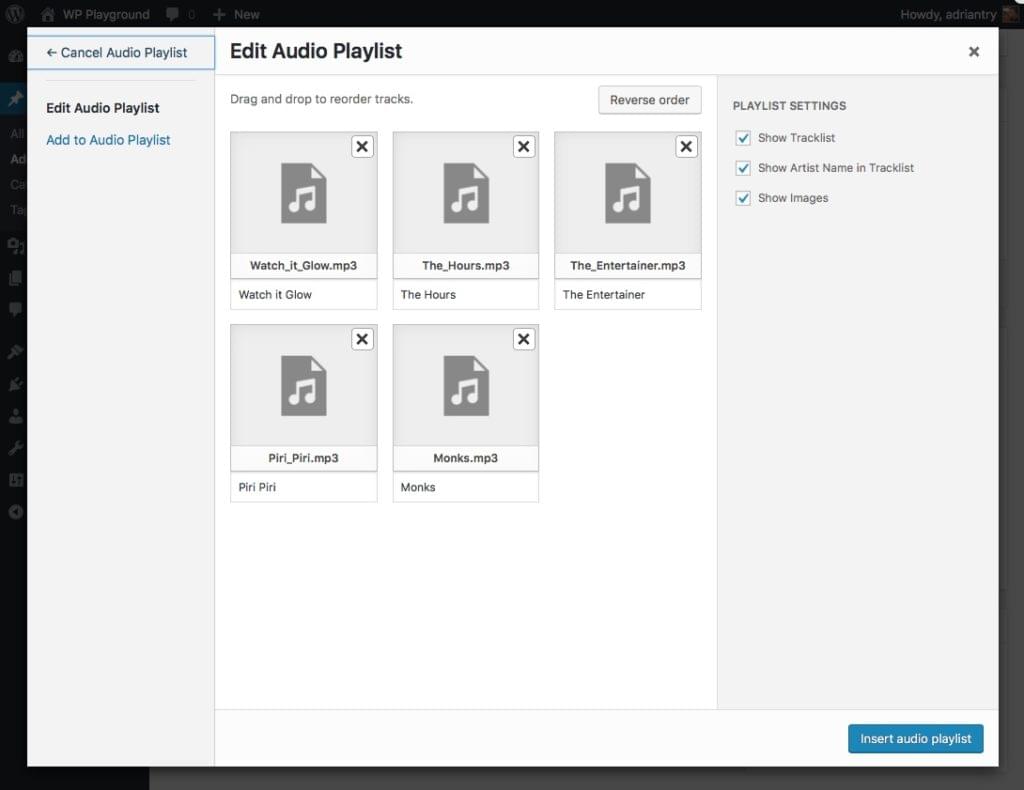The image size is (1024, 790).
Task: Open the comments icon in the top admin bar
Action: pyautogui.click(x=177, y=14)
